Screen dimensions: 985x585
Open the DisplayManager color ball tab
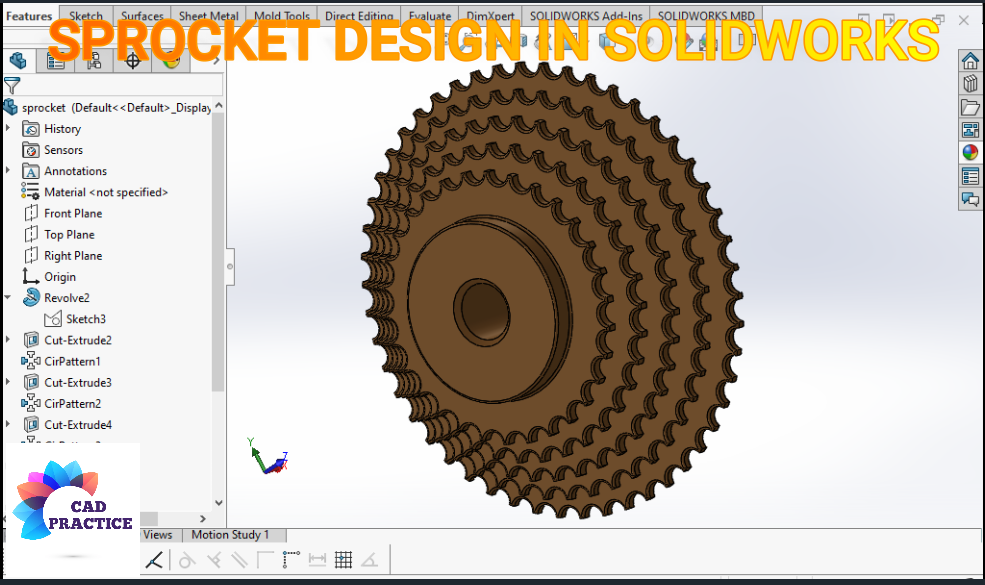(171, 61)
